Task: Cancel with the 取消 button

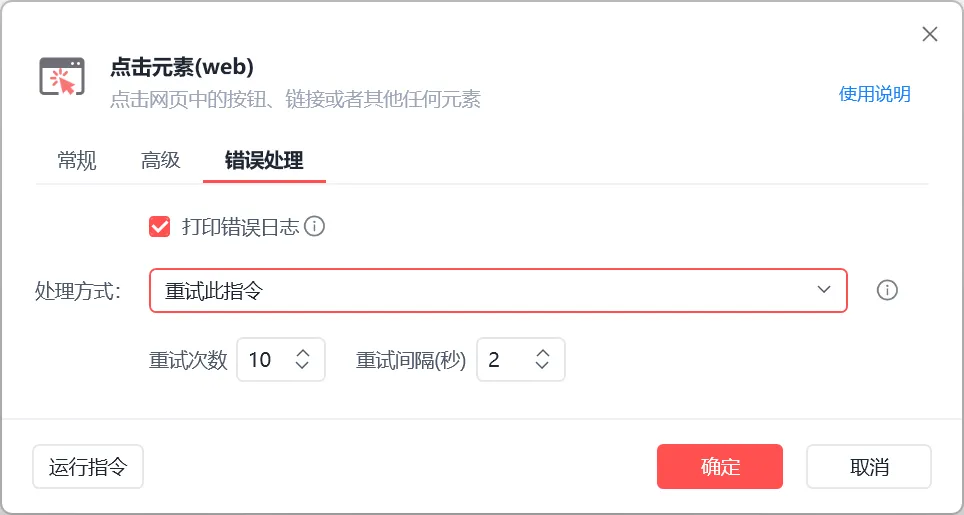Action: coord(868,467)
